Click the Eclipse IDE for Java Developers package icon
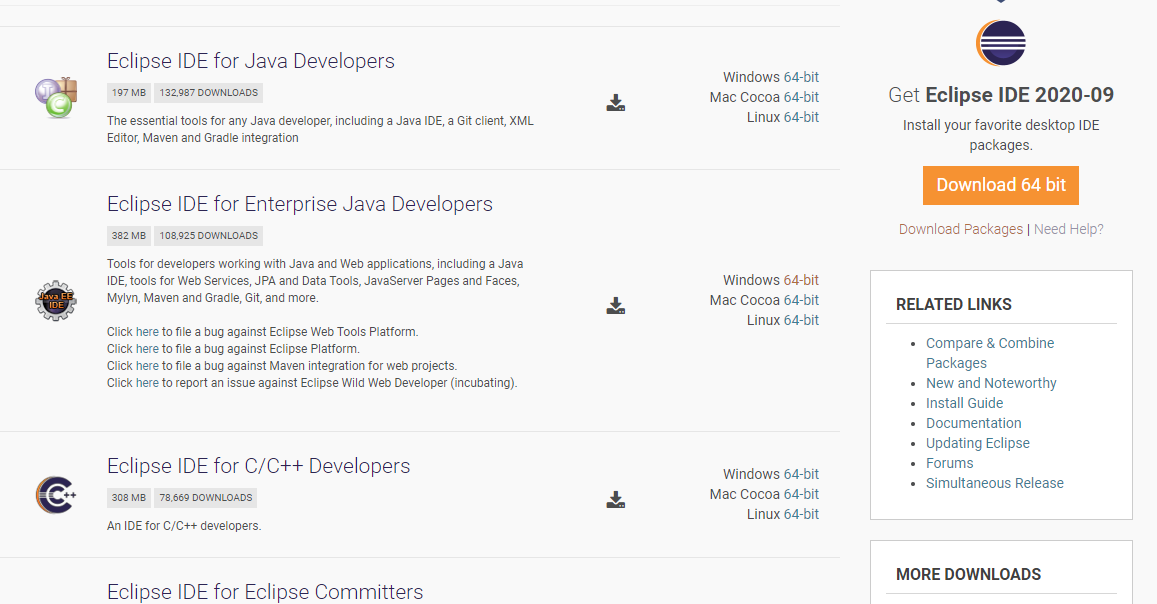The image size is (1157, 604). pos(56,97)
